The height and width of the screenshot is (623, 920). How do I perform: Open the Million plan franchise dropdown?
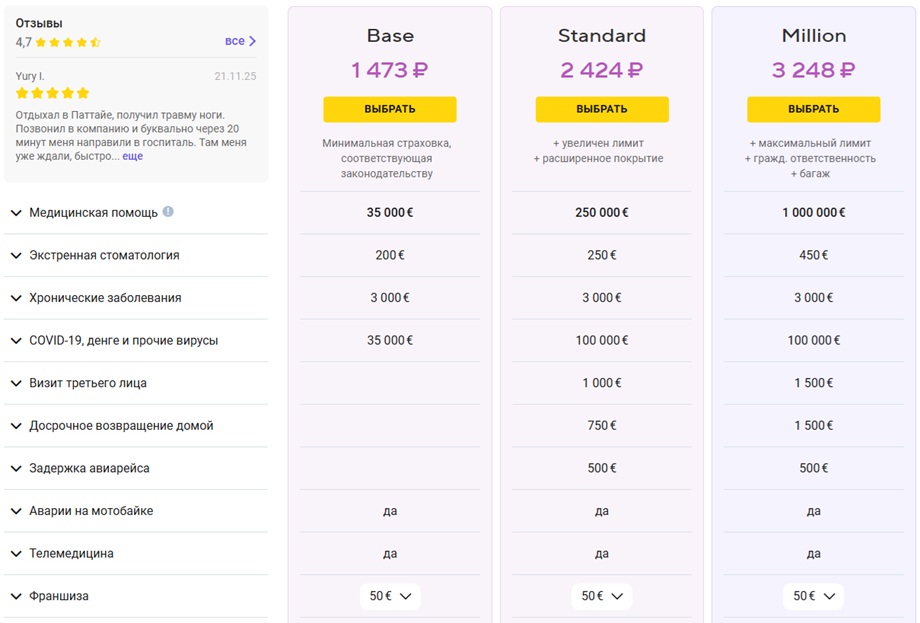pyautogui.click(x=814, y=596)
